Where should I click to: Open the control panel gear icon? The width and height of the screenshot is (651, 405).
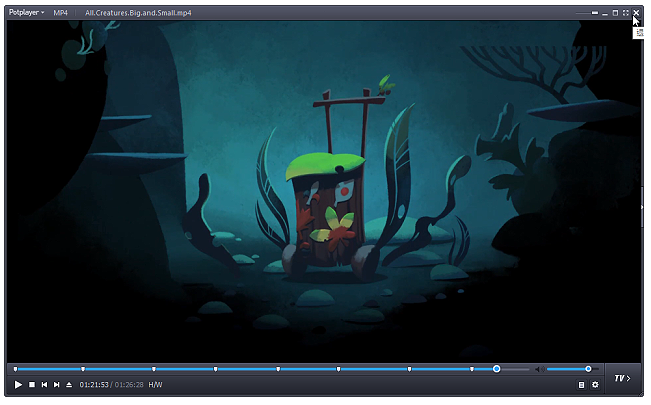595,385
